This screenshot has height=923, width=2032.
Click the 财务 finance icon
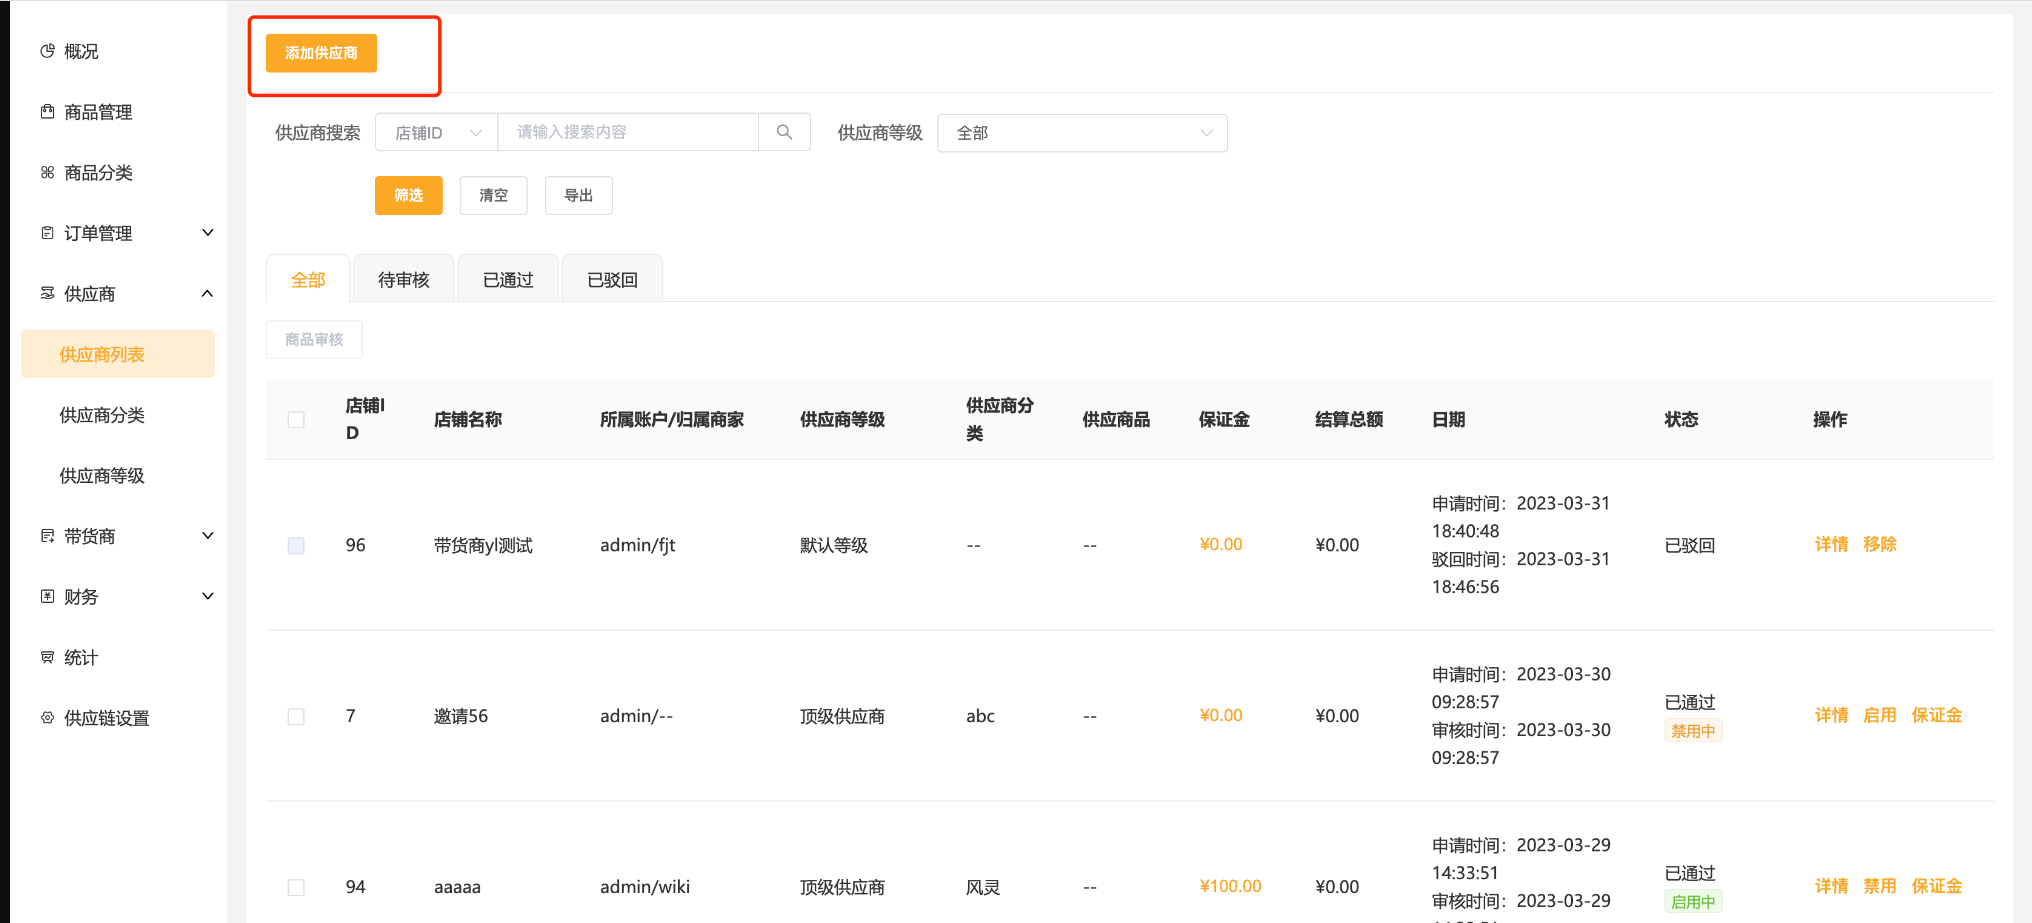click(x=47, y=597)
